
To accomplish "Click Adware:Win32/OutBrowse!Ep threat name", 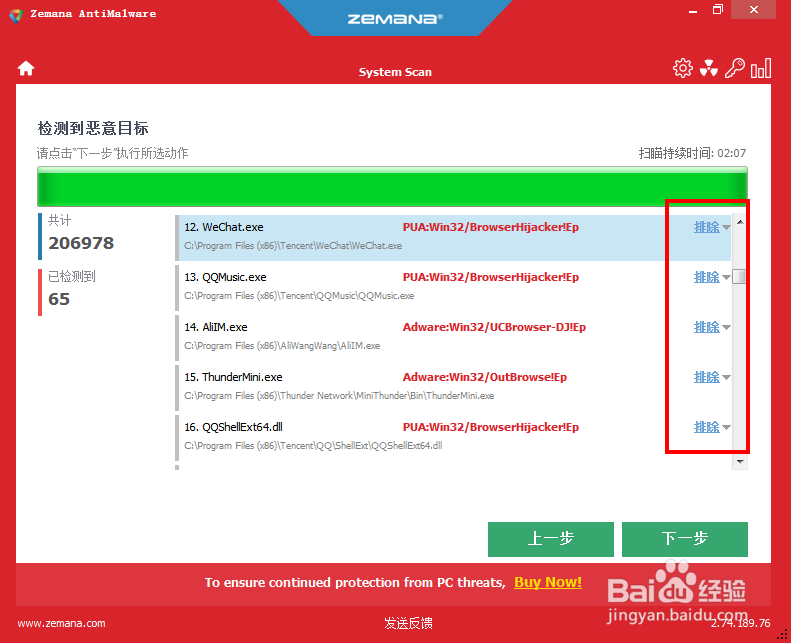I will 484,377.
